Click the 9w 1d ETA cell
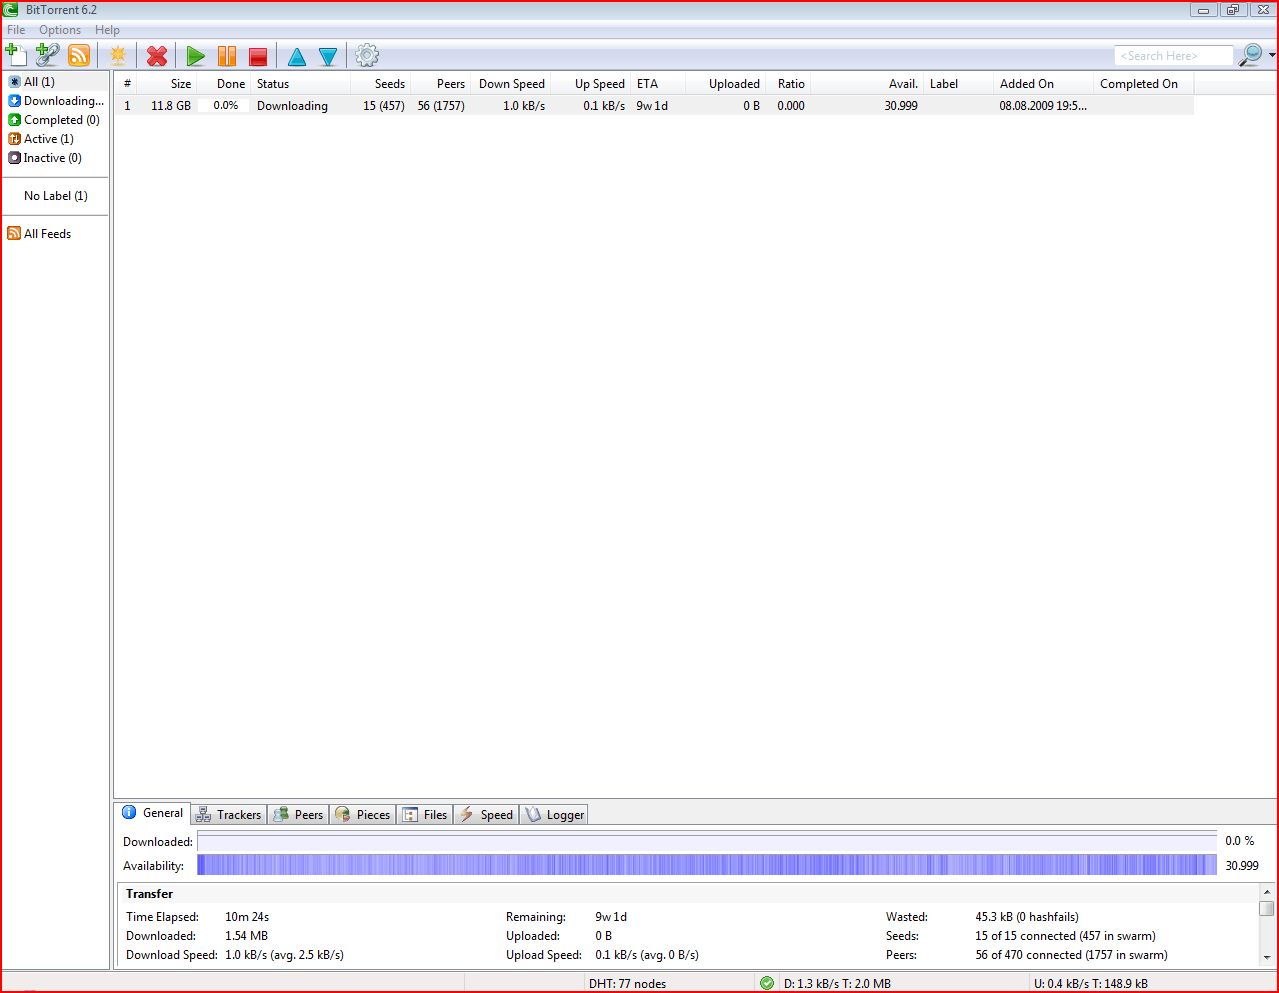Screen dimensions: 1279x993 click(x=652, y=106)
